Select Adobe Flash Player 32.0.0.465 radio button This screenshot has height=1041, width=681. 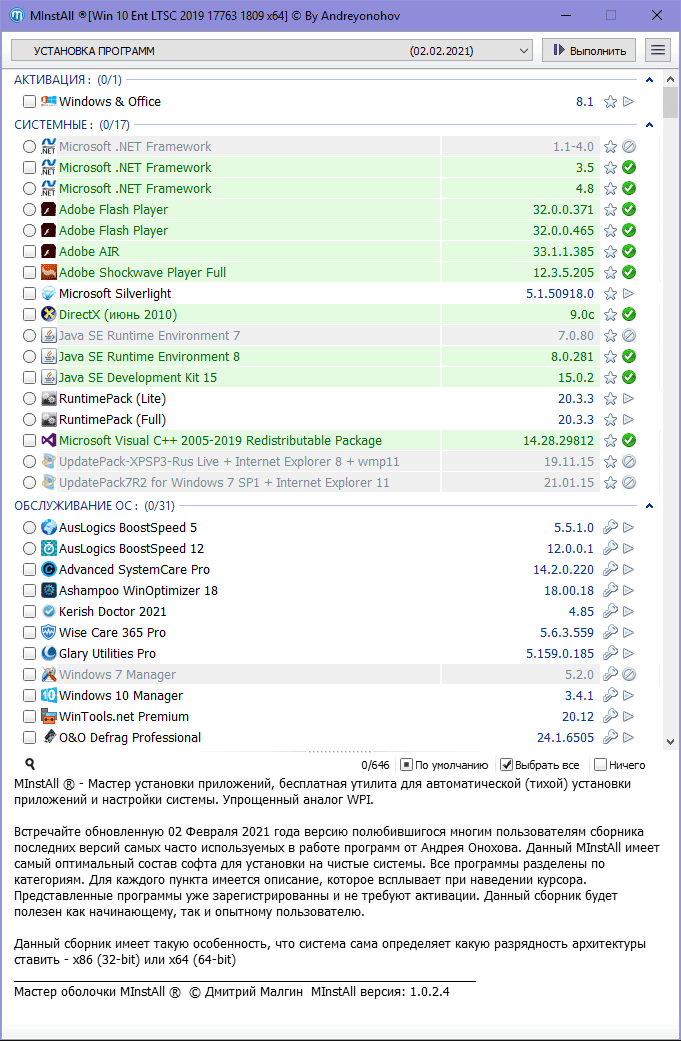(x=29, y=230)
